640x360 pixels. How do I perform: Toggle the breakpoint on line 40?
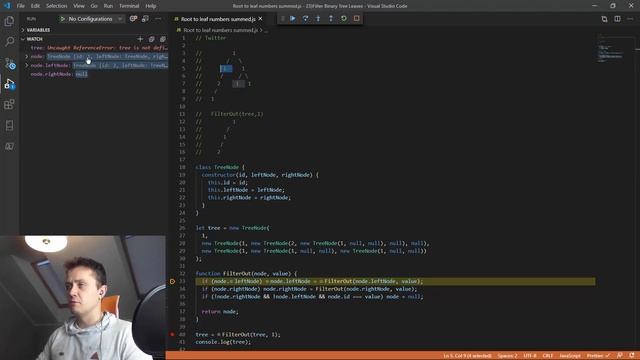click(172, 334)
